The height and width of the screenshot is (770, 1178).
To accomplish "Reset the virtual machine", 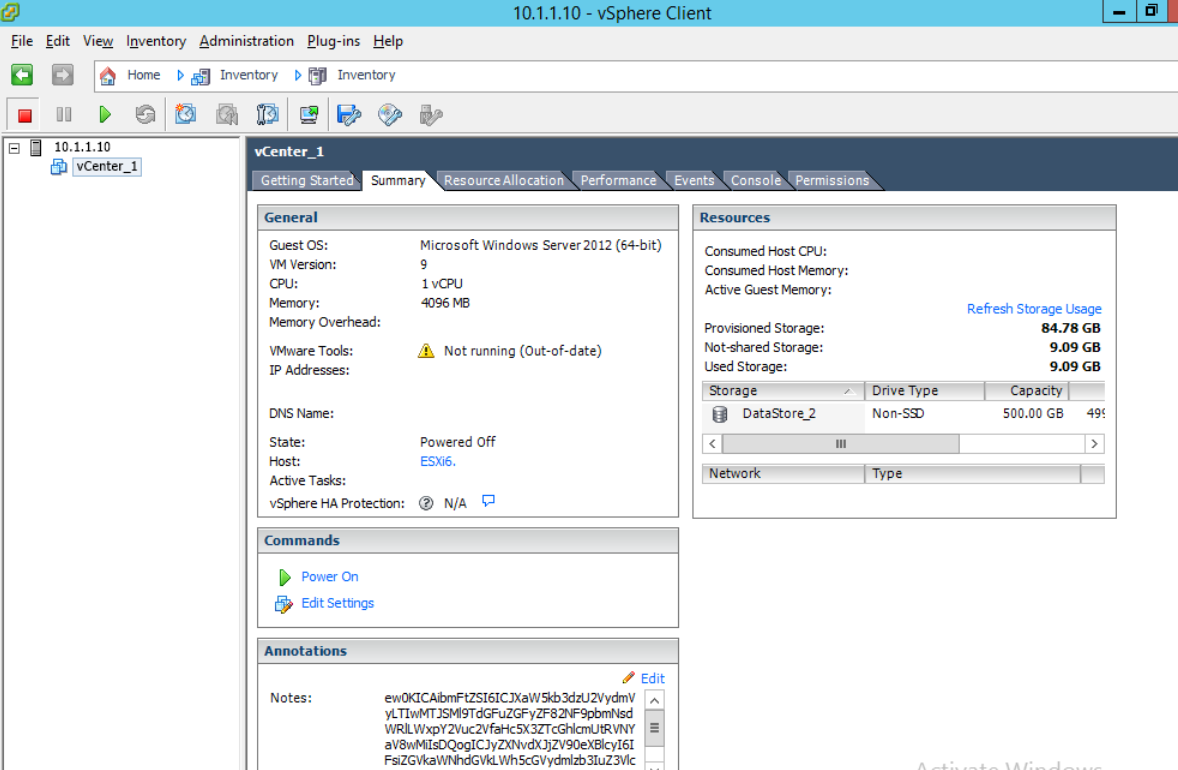I will [x=145, y=114].
